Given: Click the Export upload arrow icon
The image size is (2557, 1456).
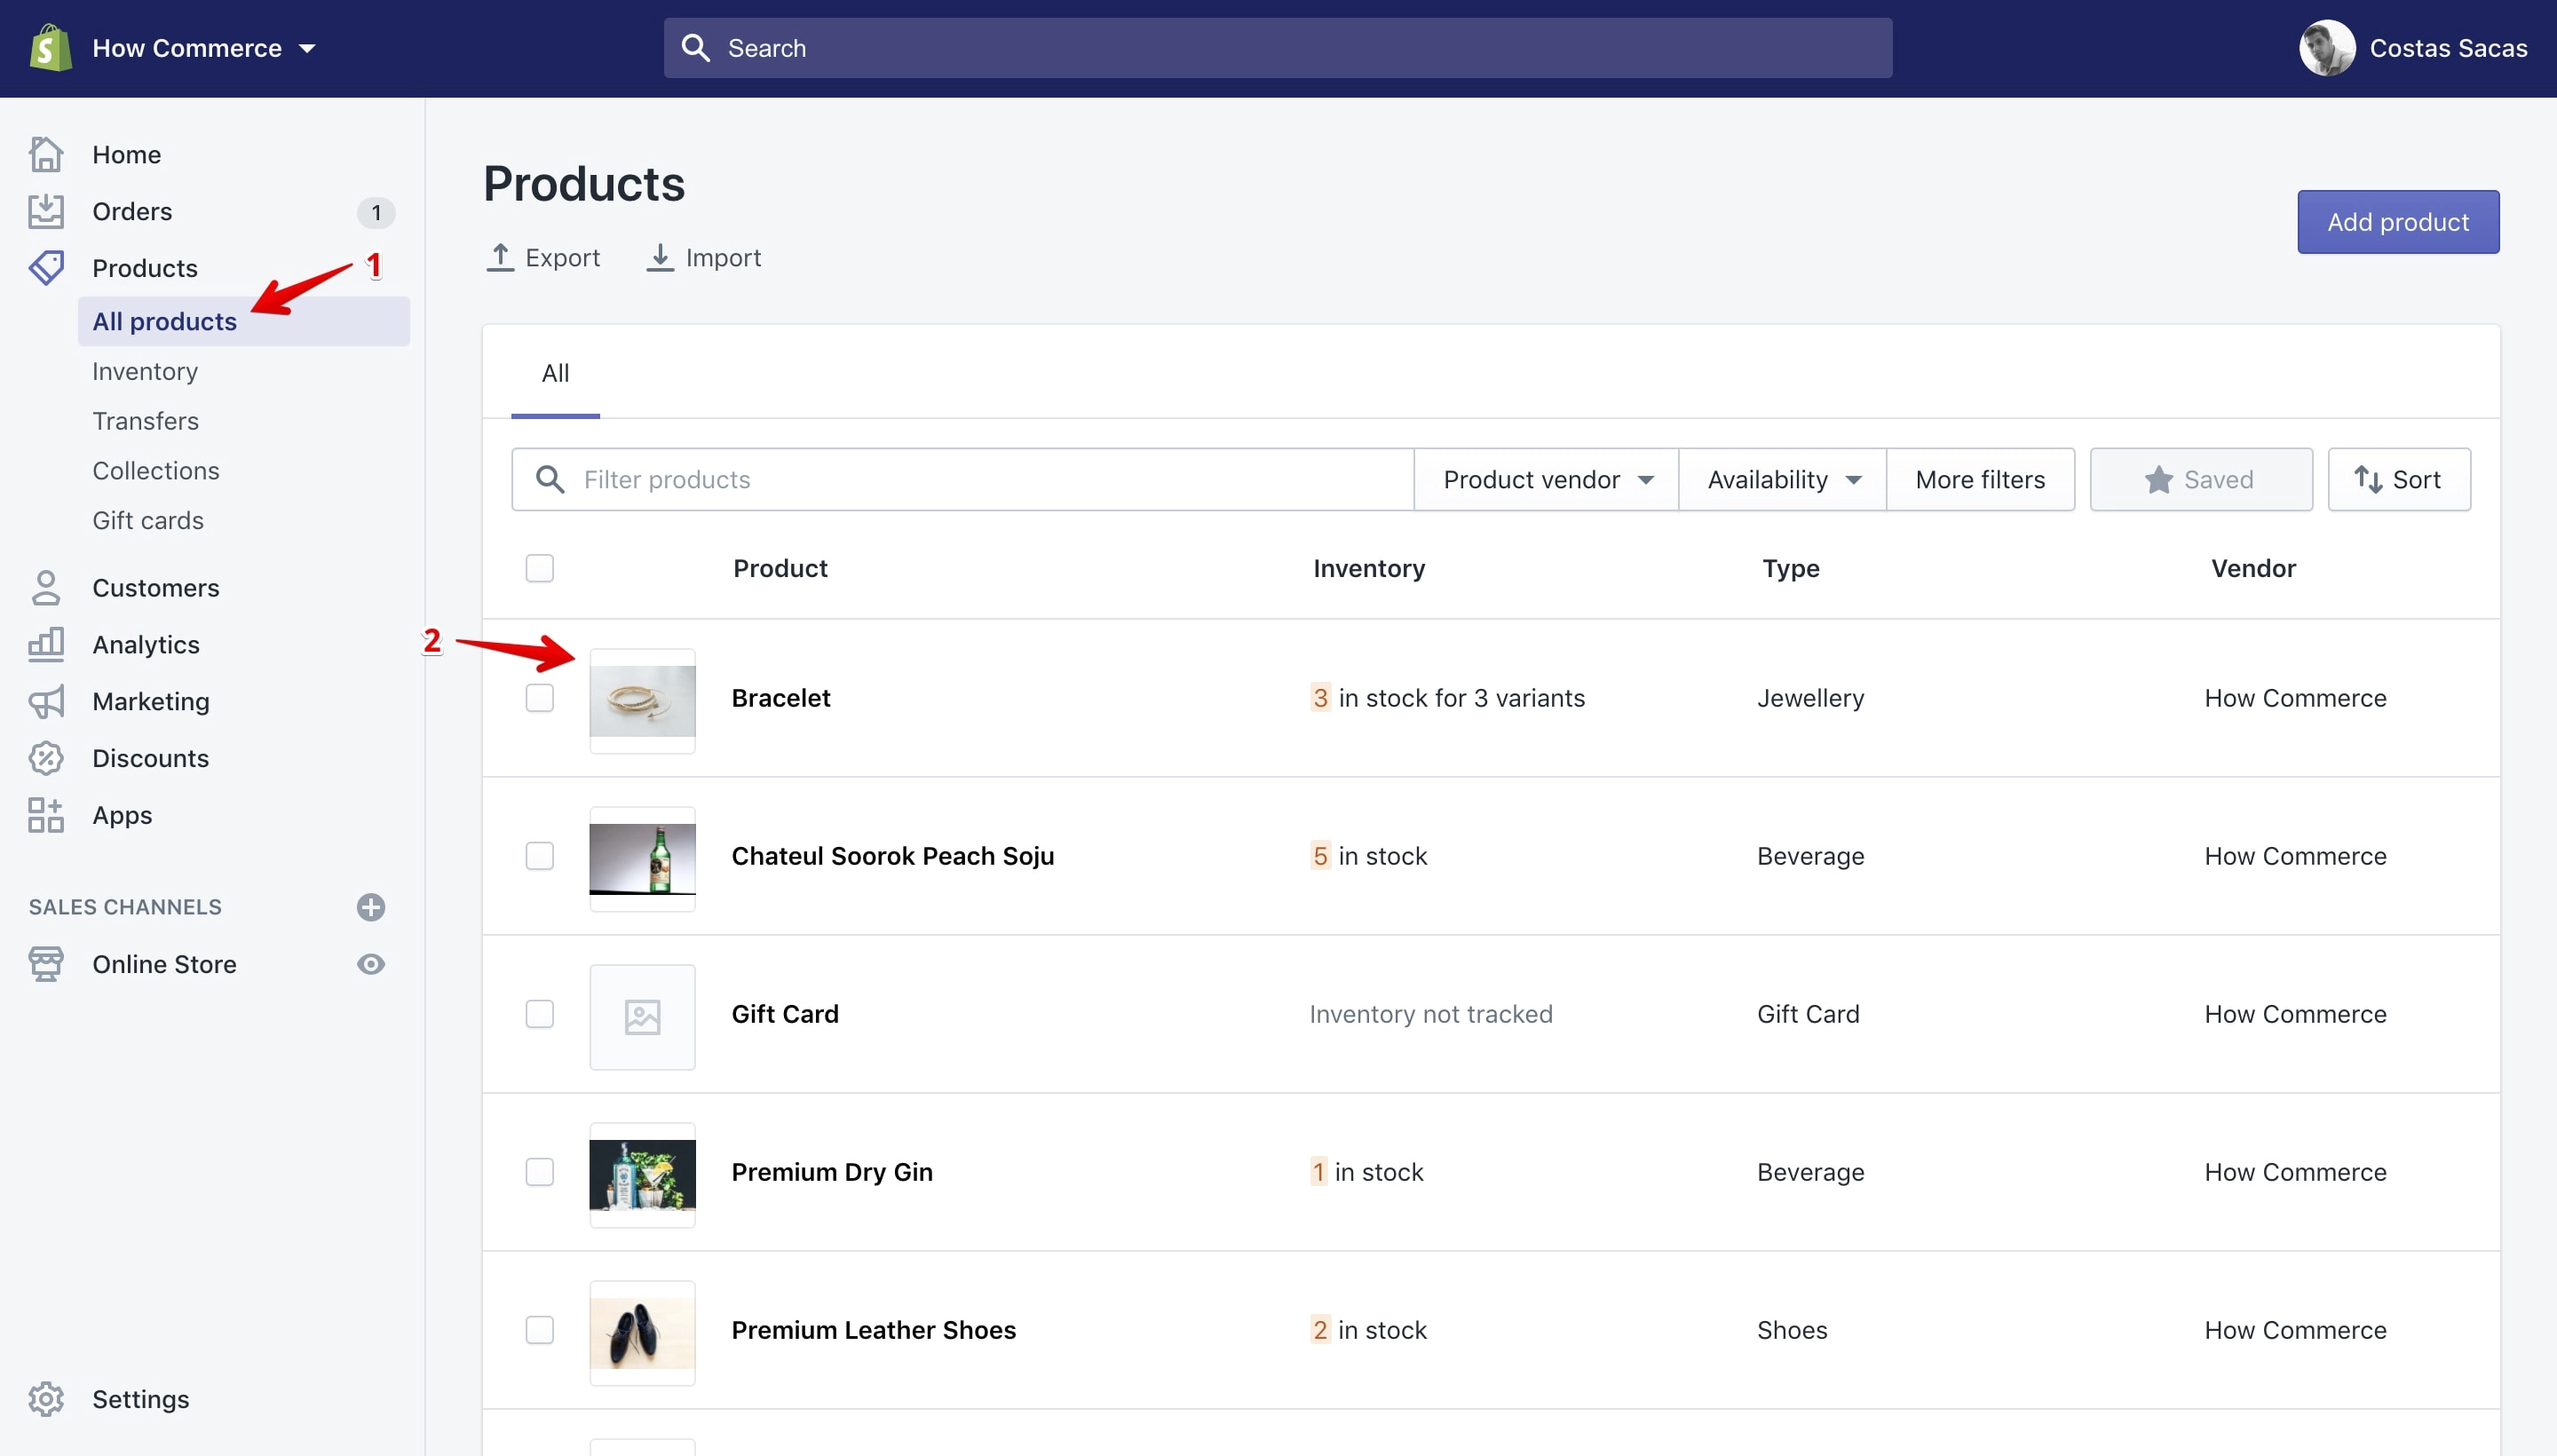Looking at the screenshot, I should point(500,257).
